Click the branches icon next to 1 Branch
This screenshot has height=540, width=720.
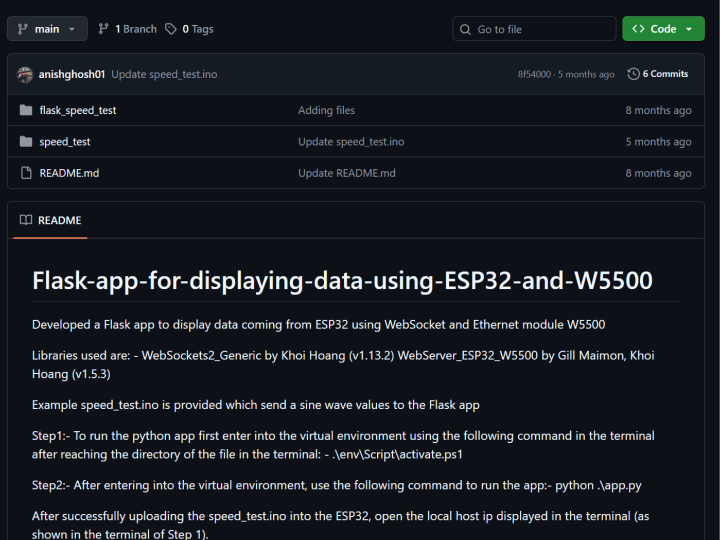click(x=104, y=29)
